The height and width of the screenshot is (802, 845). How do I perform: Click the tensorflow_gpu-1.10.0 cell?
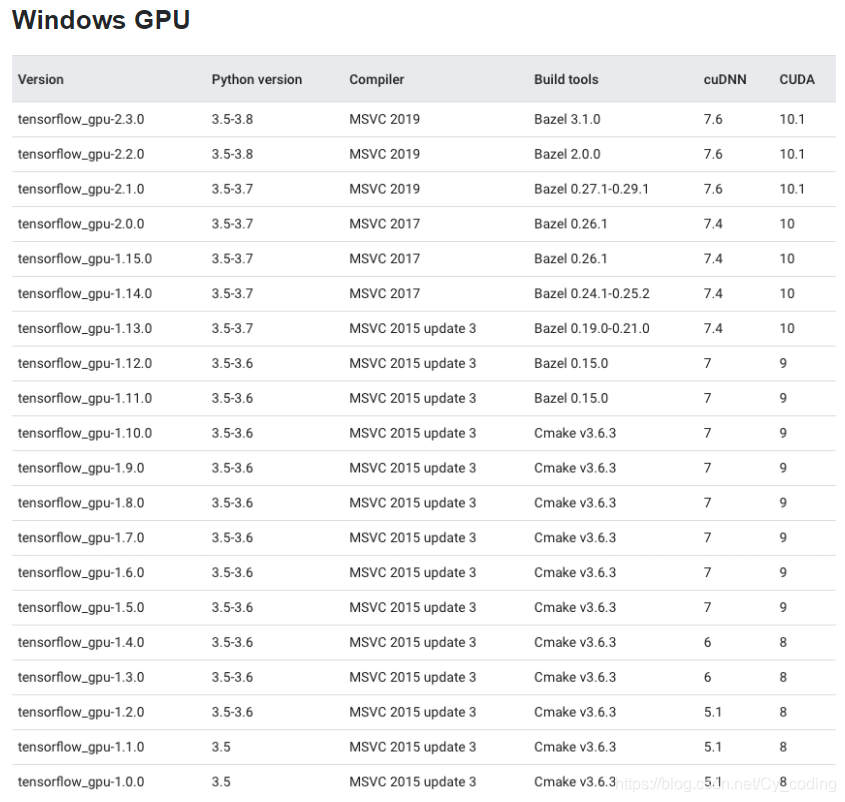85,433
